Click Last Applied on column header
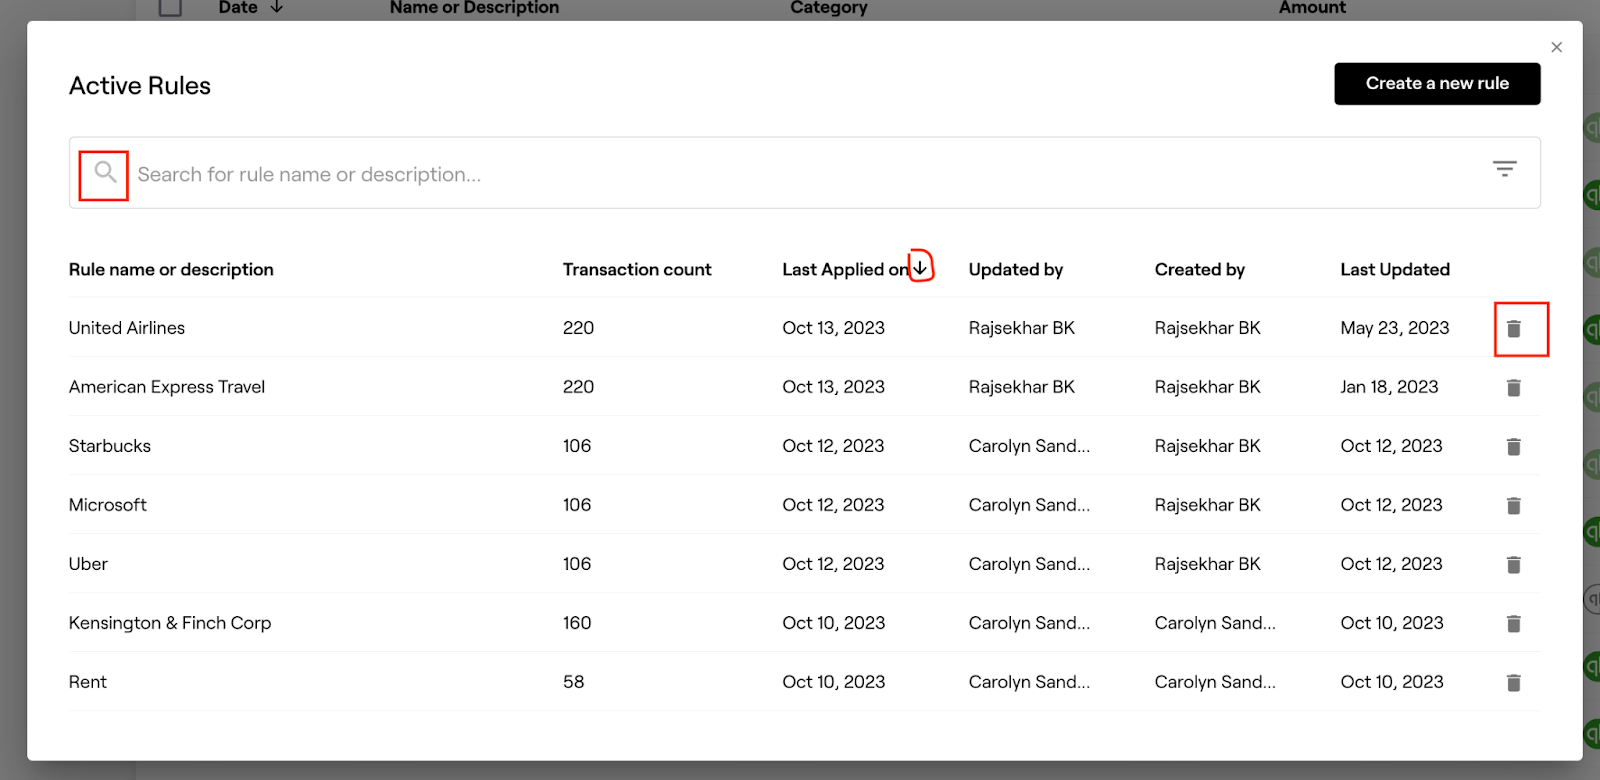This screenshot has height=780, width=1600. coord(845,269)
